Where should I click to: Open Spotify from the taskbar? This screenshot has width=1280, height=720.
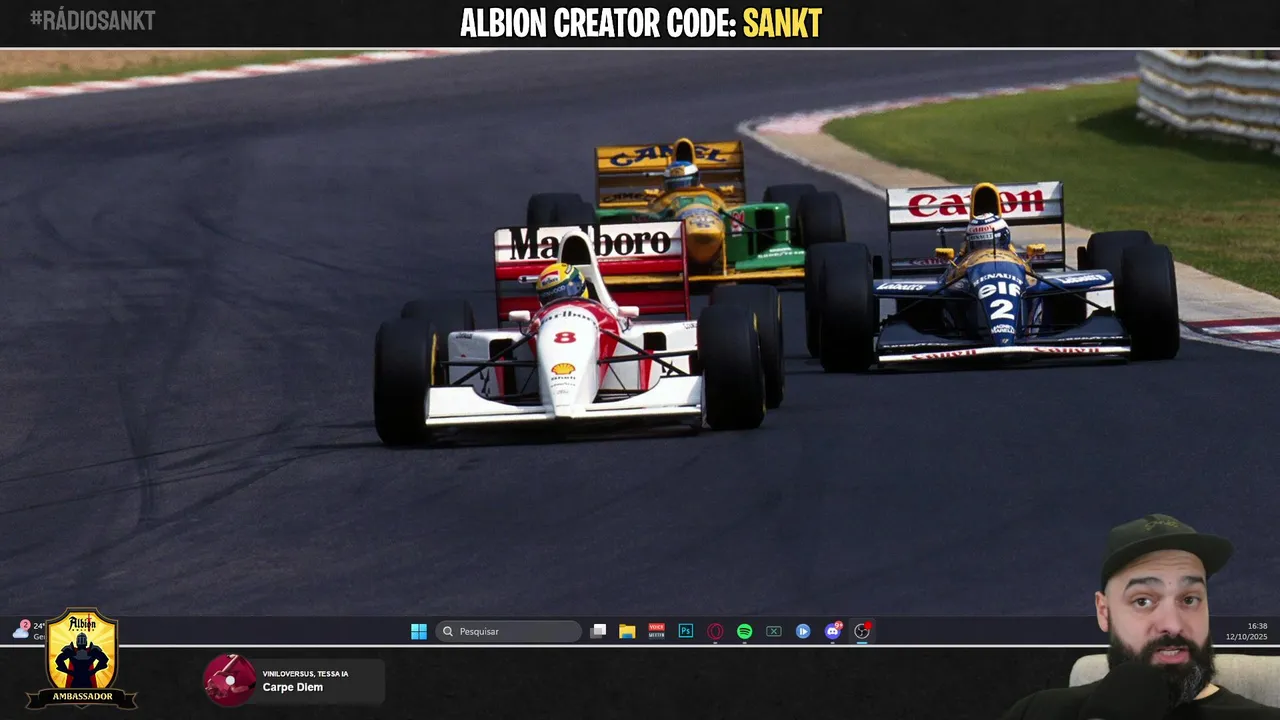pyautogui.click(x=744, y=631)
